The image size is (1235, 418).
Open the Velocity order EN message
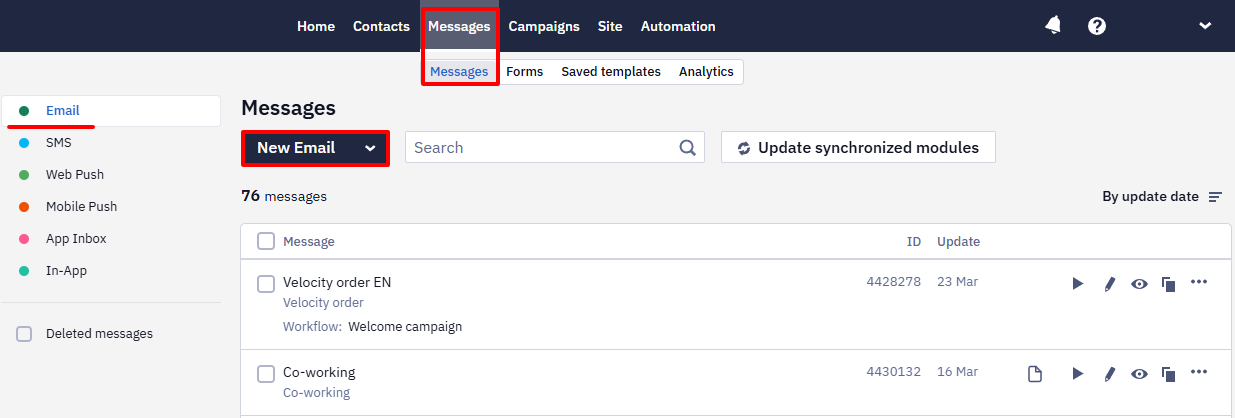point(337,282)
